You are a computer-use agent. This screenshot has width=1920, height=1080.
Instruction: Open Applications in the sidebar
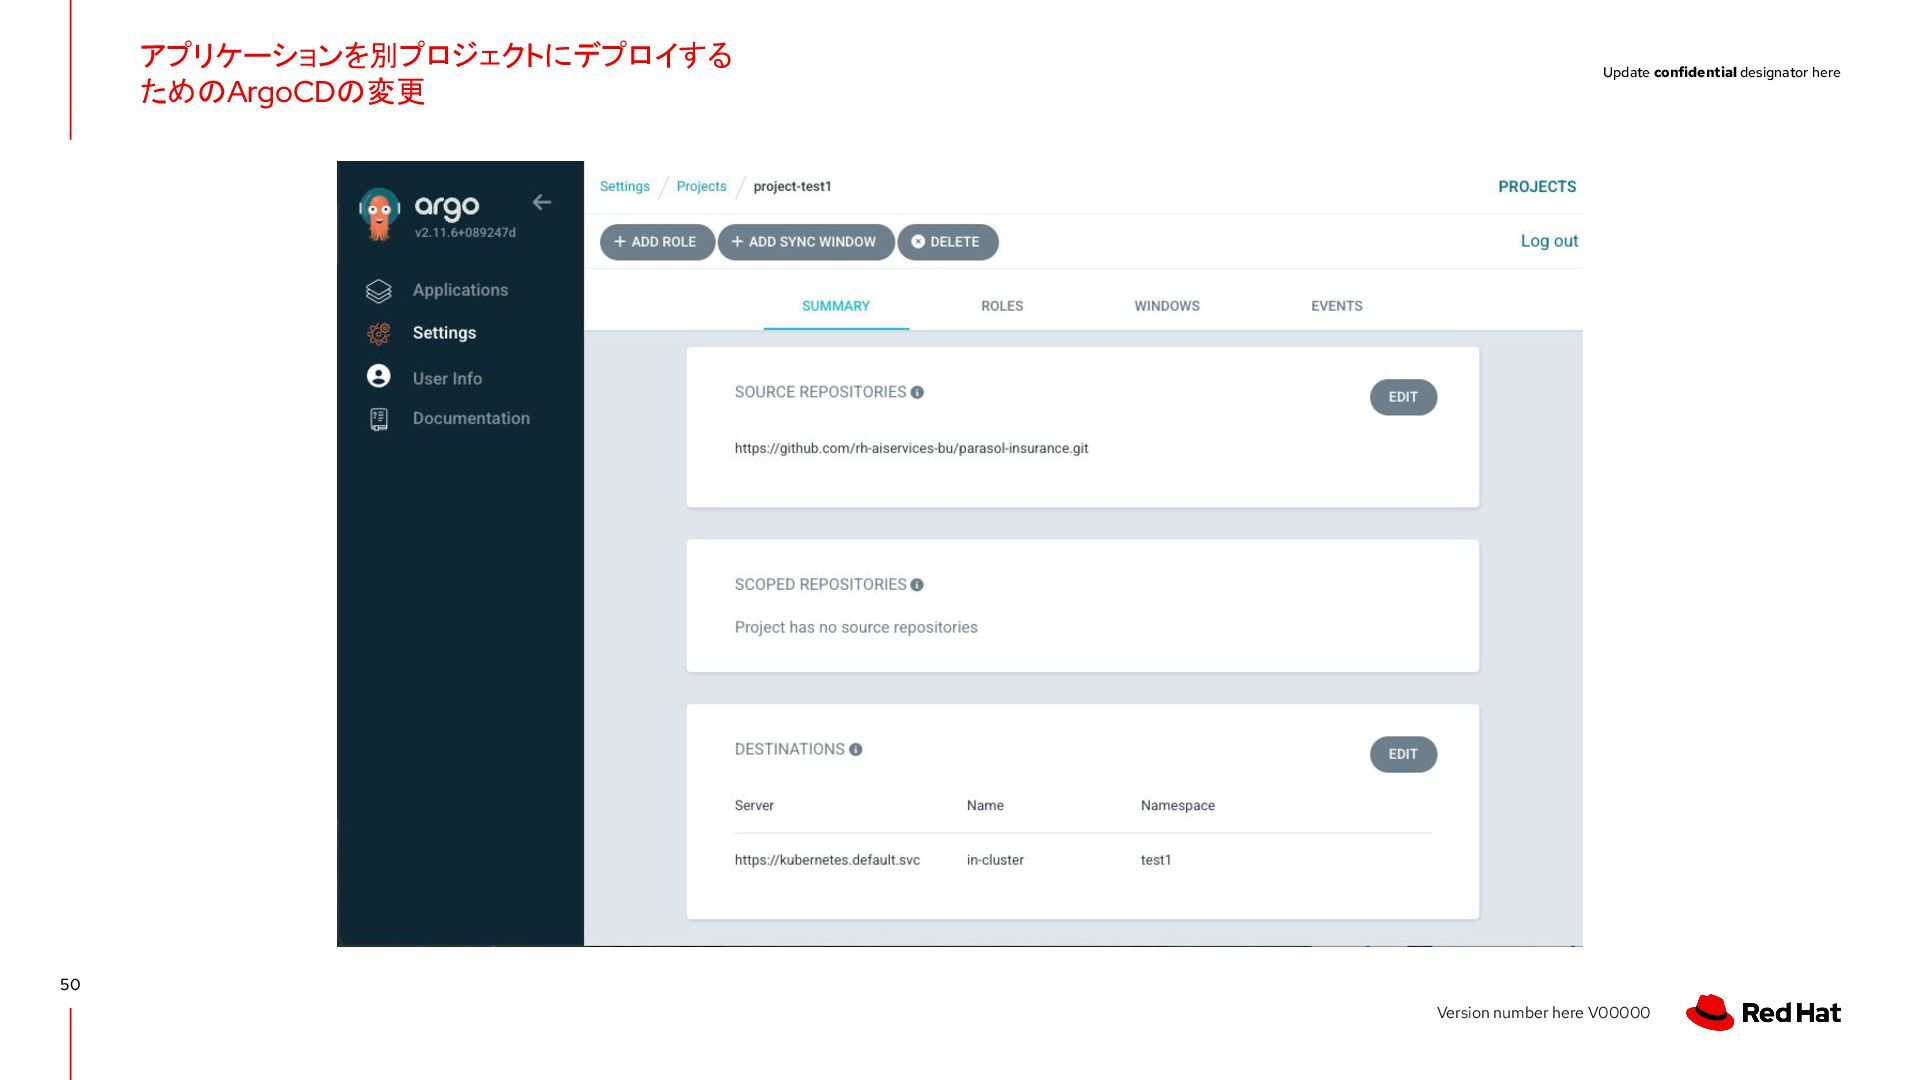(460, 290)
